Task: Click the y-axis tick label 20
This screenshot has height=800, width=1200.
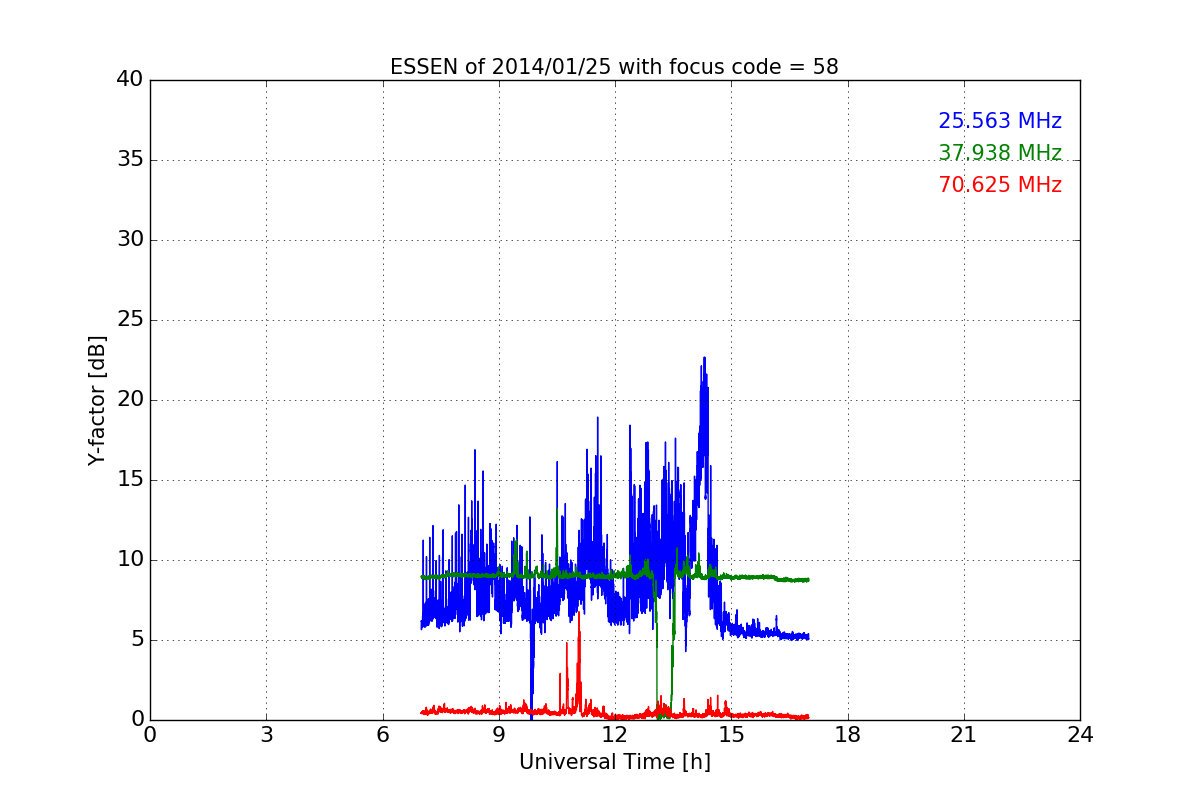Action: point(130,400)
